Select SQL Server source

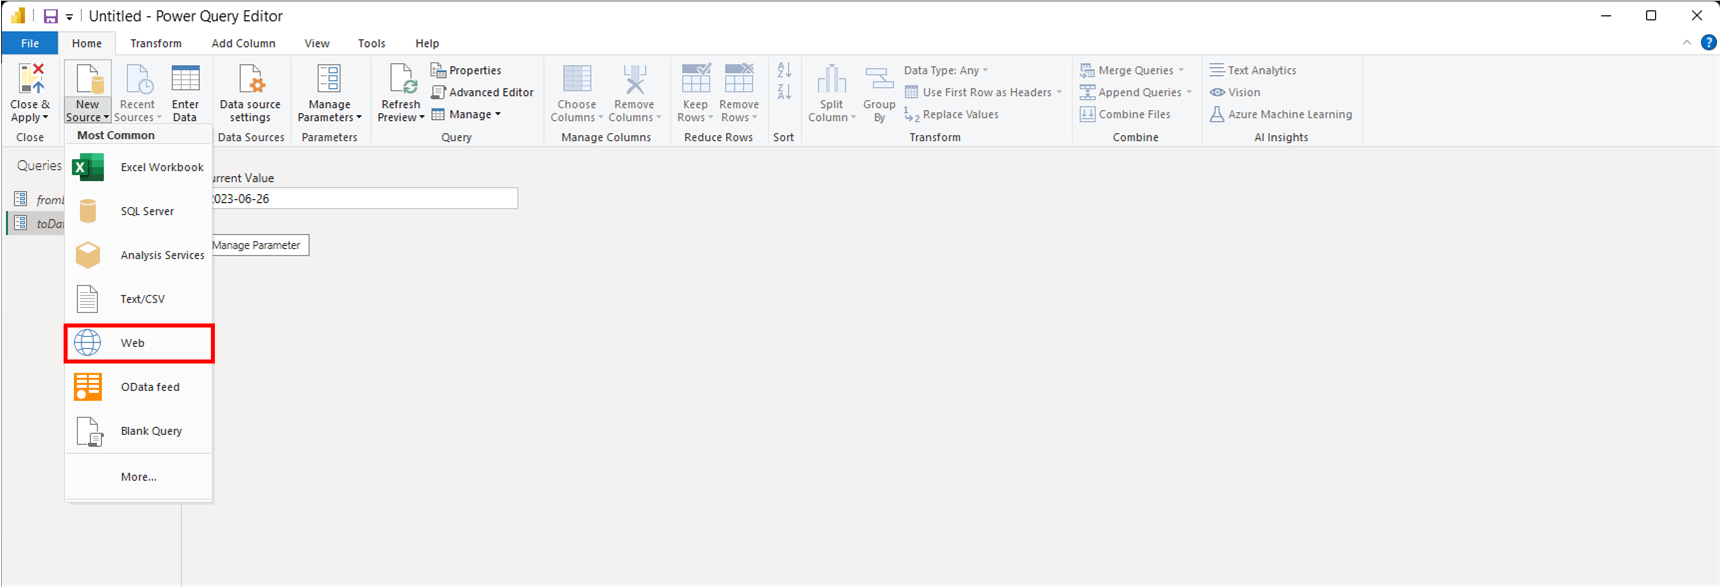pyautogui.click(x=139, y=211)
